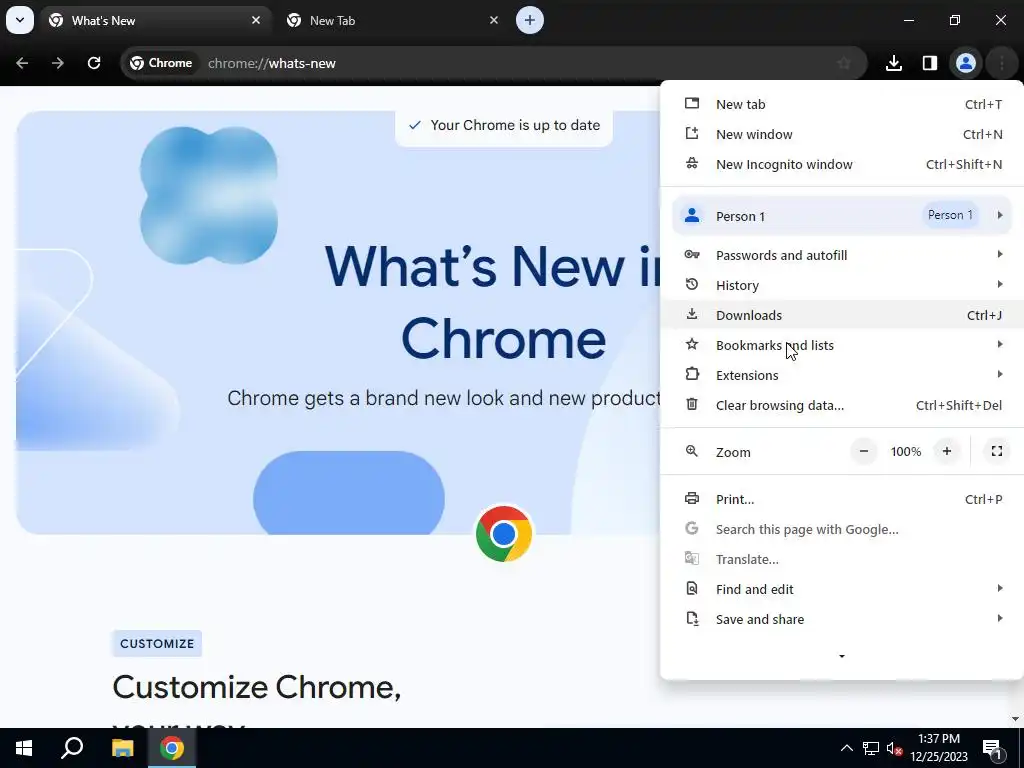Image resolution: width=1024 pixels, height=768 pixels.
Task: Click the 100% zoom value
Action: (906, 452)
